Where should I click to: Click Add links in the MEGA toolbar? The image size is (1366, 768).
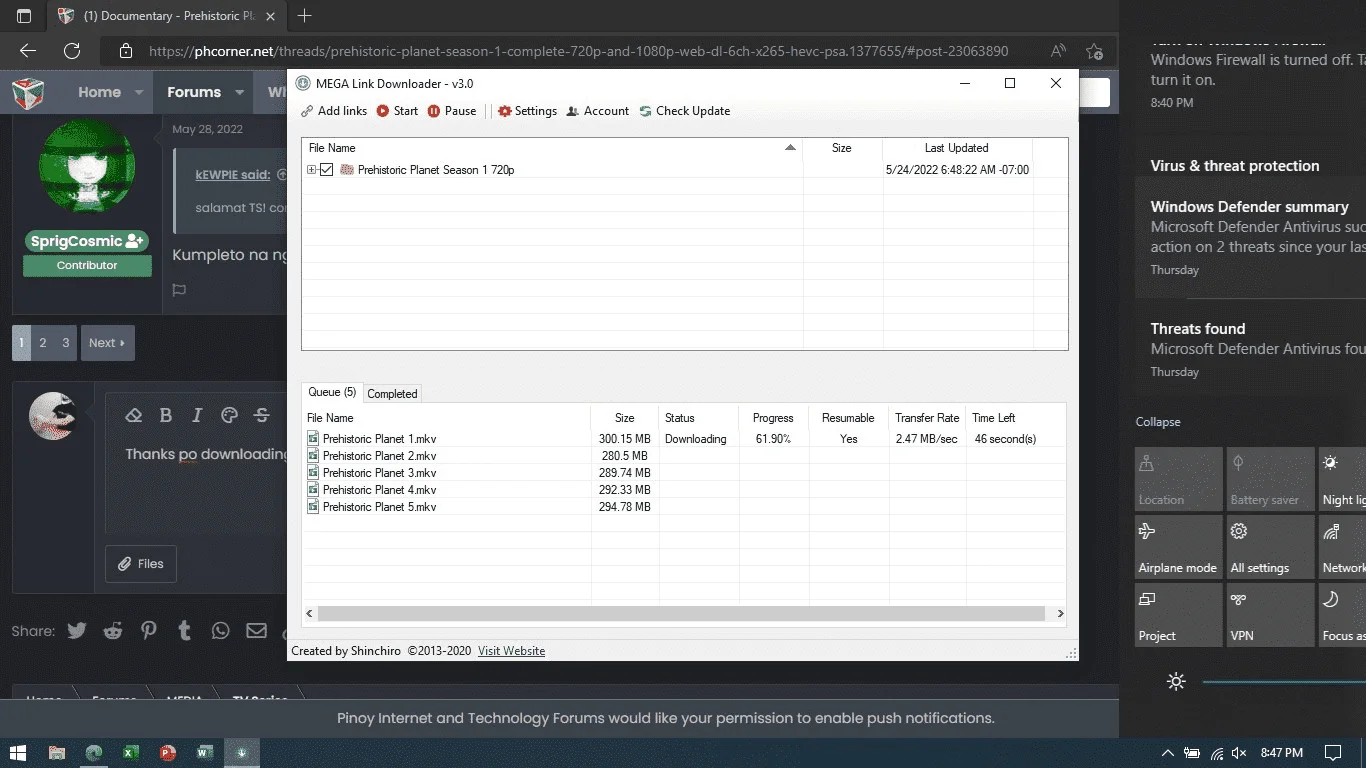coord(334,111)
